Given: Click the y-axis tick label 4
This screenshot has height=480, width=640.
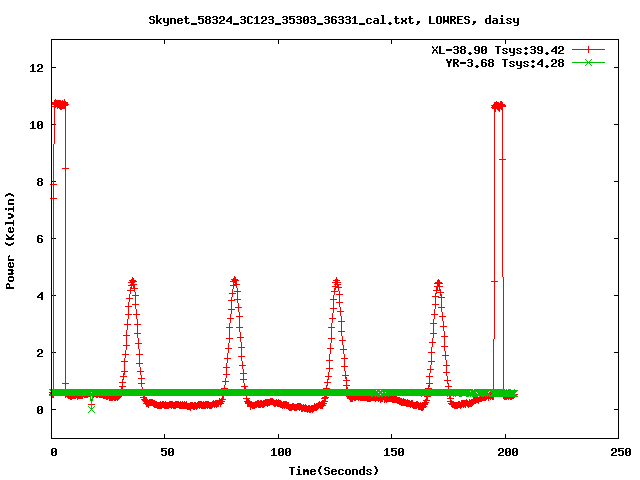Looking at the screenshot, I should tap(40, 296).
